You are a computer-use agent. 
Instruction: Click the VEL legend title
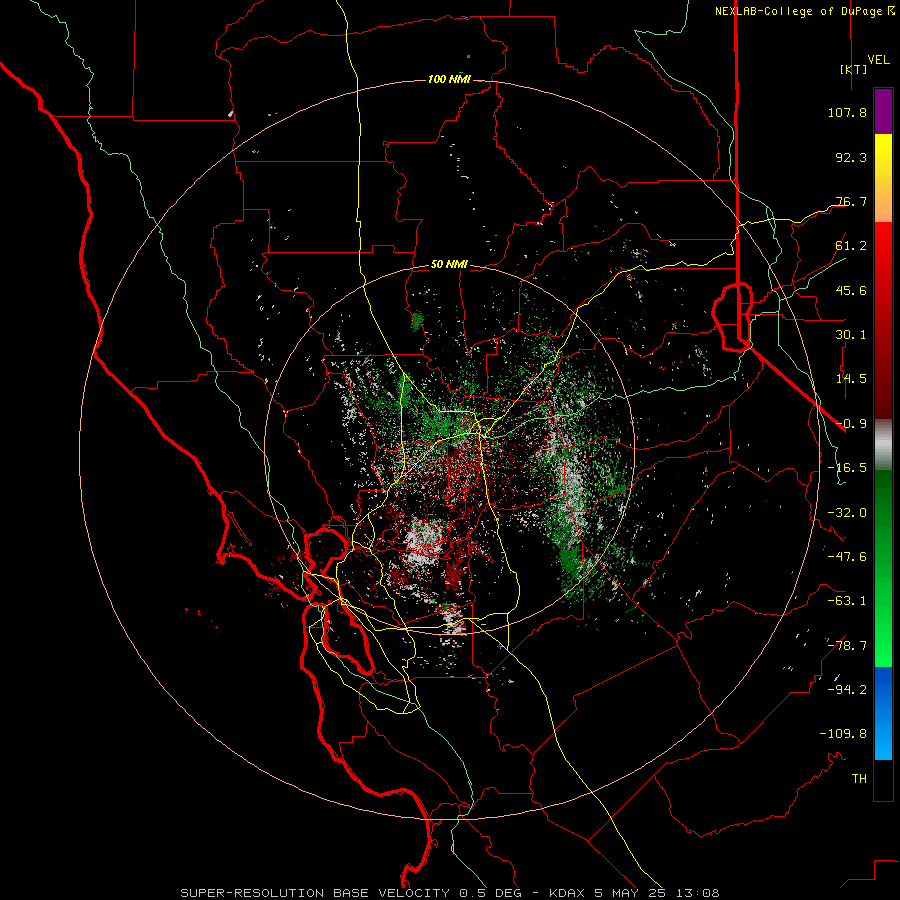[x=878, y=60]
